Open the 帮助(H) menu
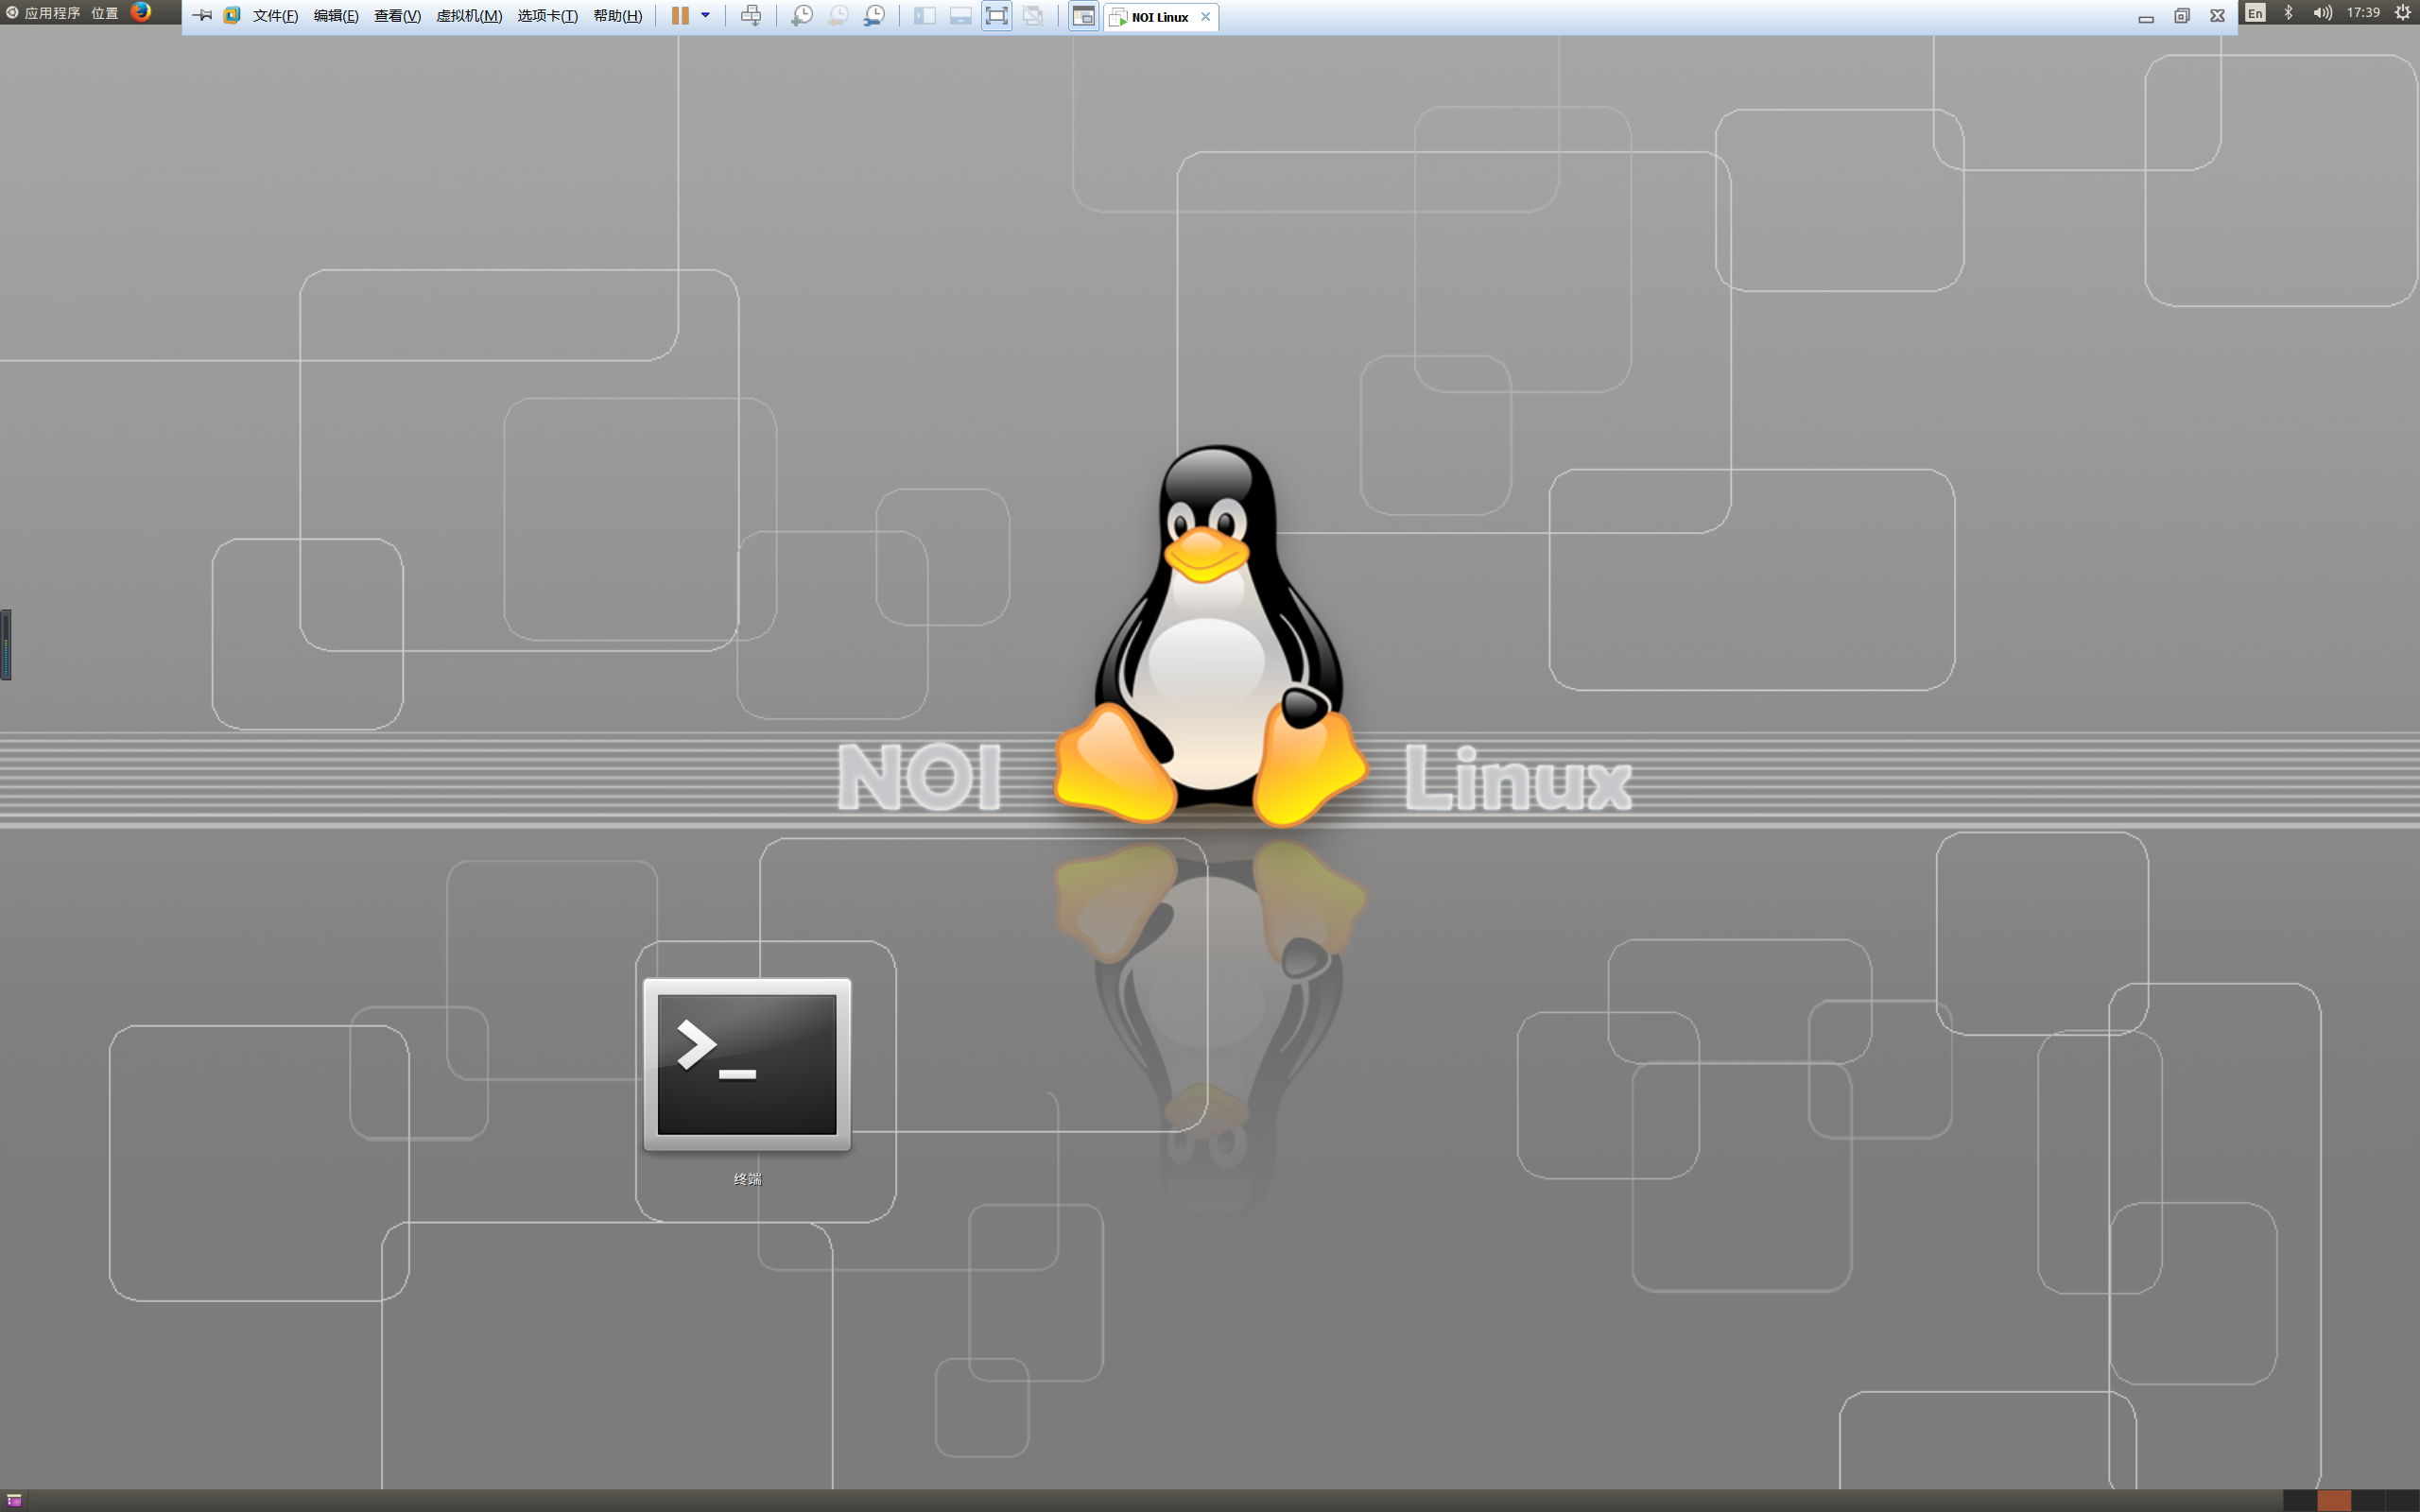Viewport: 2420px width, 1512px height. 618,16
